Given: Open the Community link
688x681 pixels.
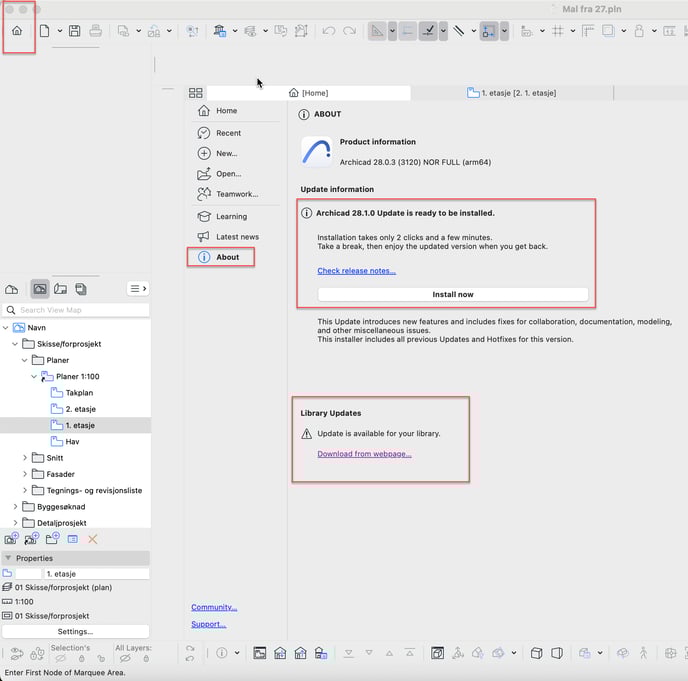Looking at the screenshot, I should coord(214,607).
